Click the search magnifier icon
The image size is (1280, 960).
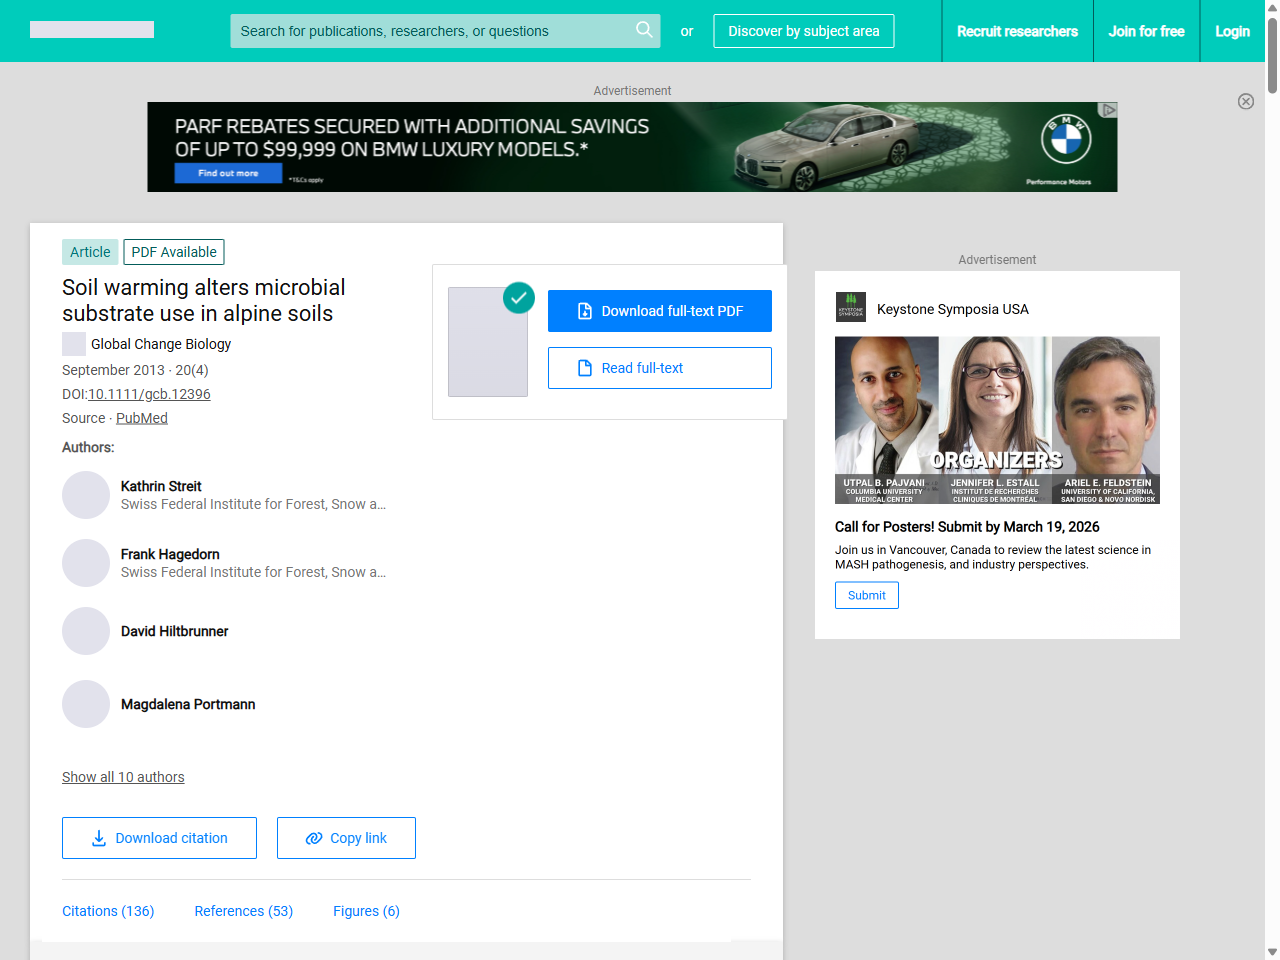click(644, 30)
